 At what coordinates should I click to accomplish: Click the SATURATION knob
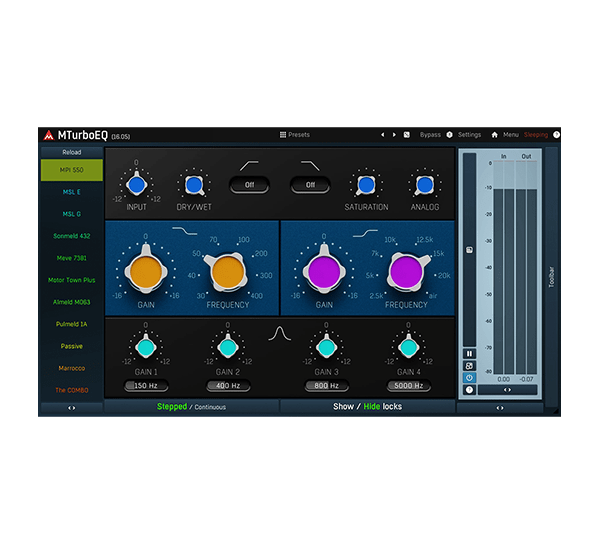366,185
